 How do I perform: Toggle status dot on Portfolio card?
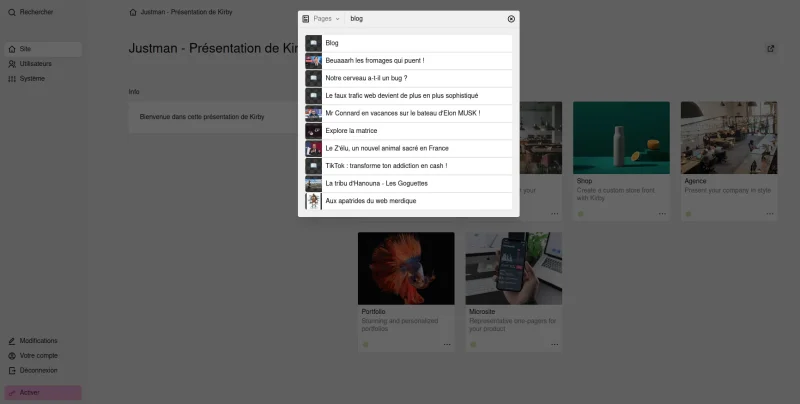click(x=365, y=345)
